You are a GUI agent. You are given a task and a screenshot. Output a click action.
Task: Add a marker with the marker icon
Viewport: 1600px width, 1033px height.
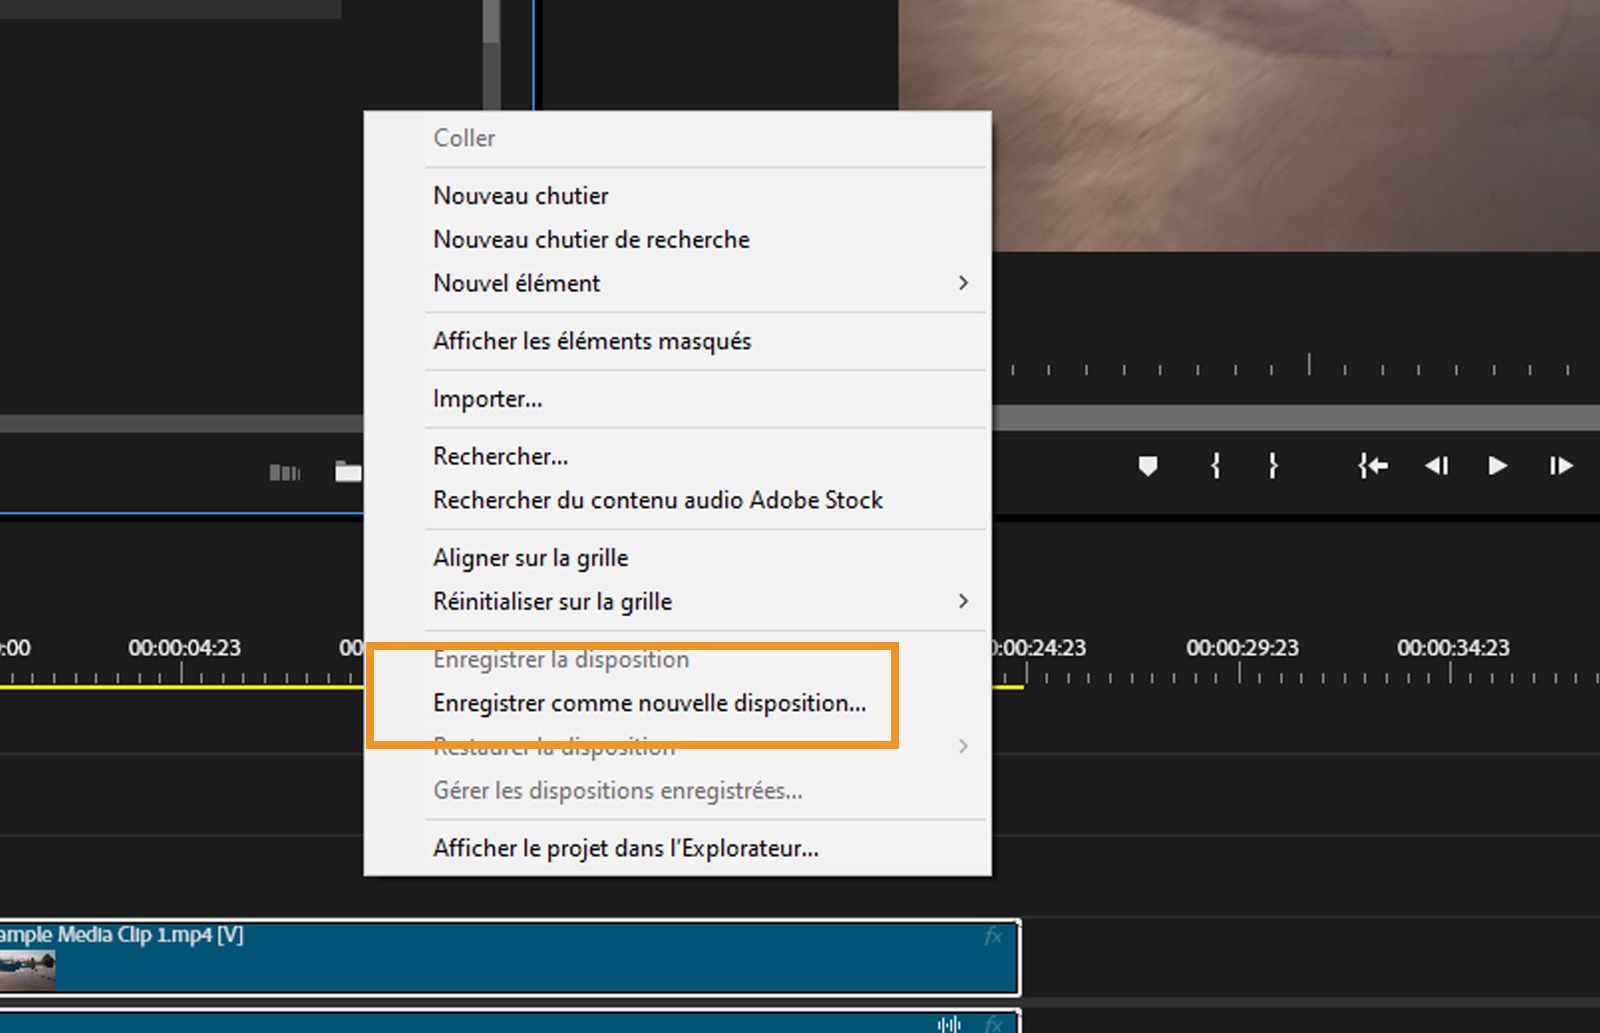[x=1148, y=466]
